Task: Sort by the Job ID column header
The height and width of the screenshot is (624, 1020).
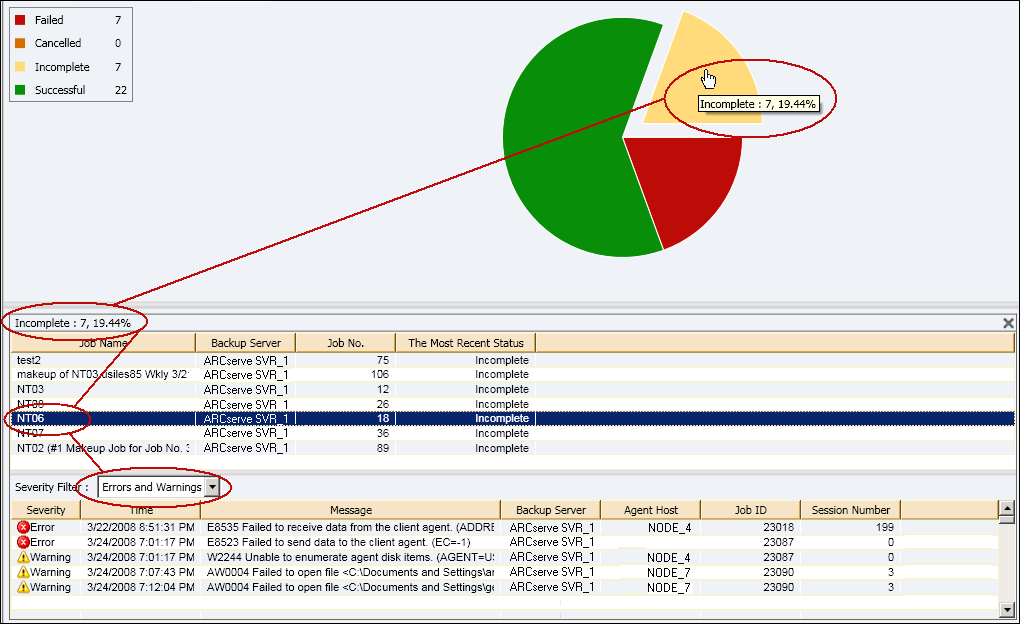Action: tap(751, 510)
